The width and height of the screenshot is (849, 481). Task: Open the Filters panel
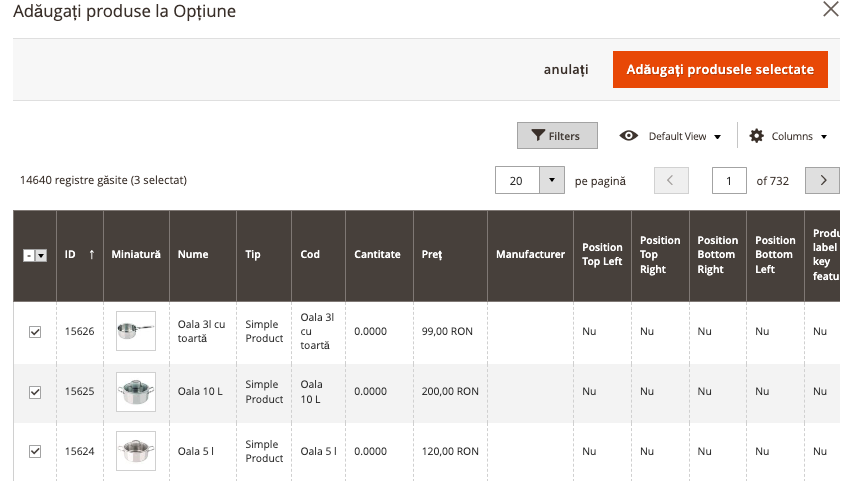[557, 135]
